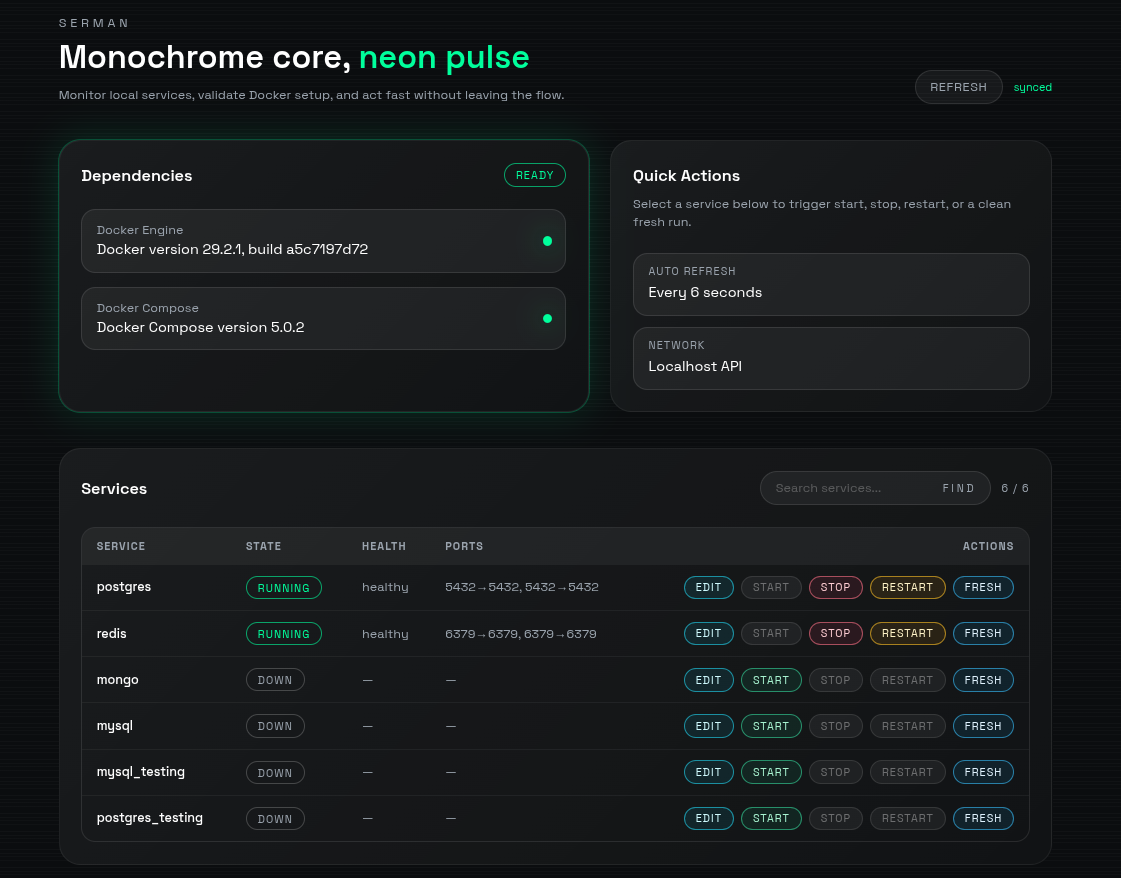Restart the redis service
Image resolution: width=1121 pixels, height=878 pixels.
point(907,633)
